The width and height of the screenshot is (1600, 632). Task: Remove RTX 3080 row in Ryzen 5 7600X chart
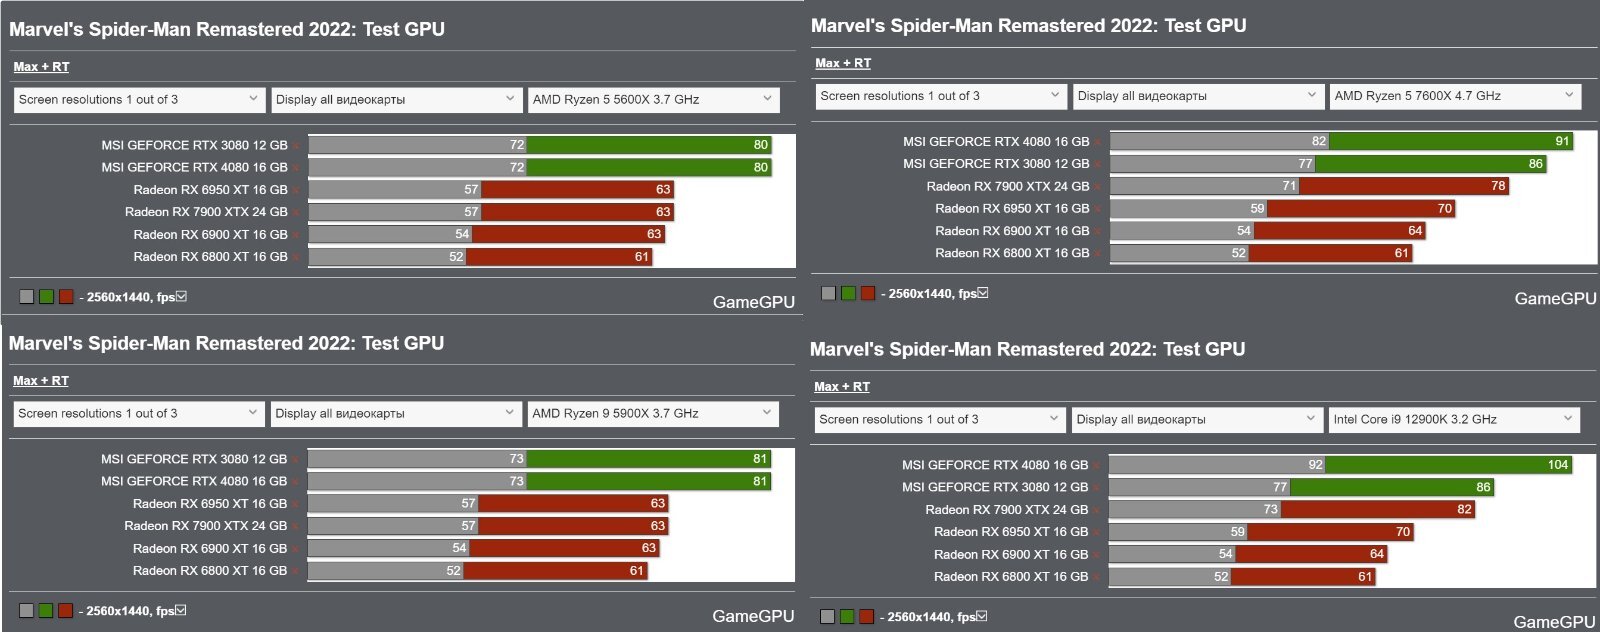[x=1098, y=164]
